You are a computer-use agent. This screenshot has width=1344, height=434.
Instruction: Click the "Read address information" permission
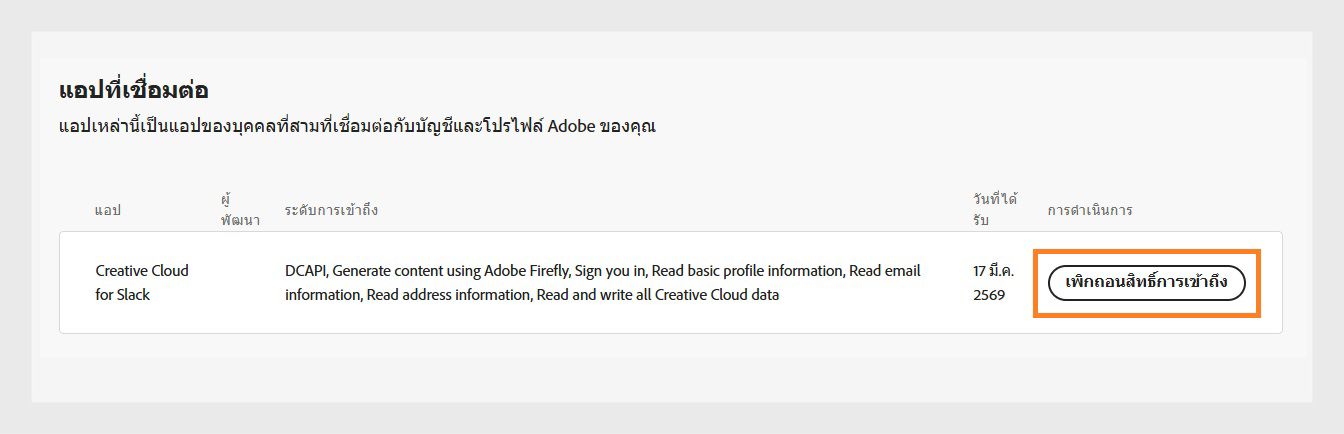(x=448, y=295)
